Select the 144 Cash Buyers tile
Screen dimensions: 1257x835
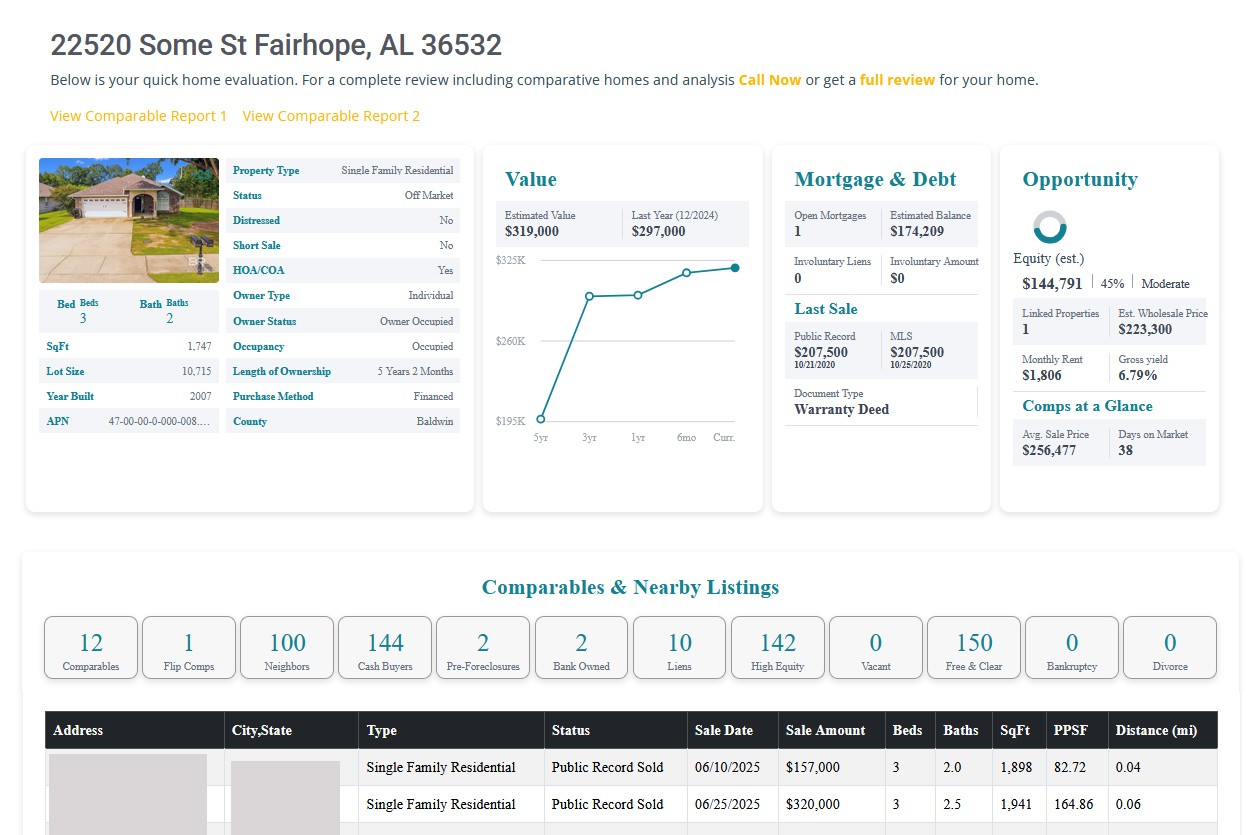[x=385, y=648]
